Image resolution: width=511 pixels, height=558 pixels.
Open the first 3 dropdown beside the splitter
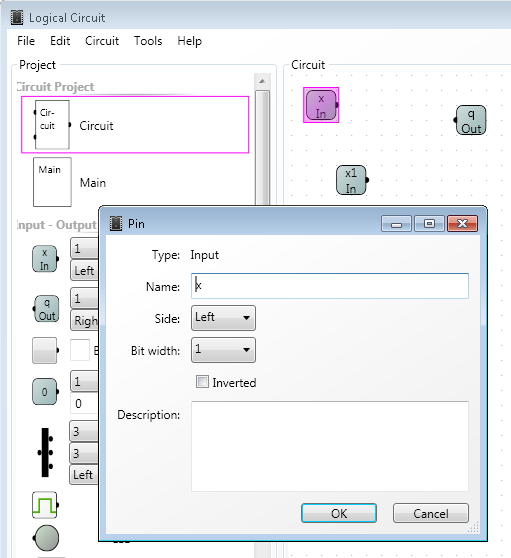click(84, 431)
